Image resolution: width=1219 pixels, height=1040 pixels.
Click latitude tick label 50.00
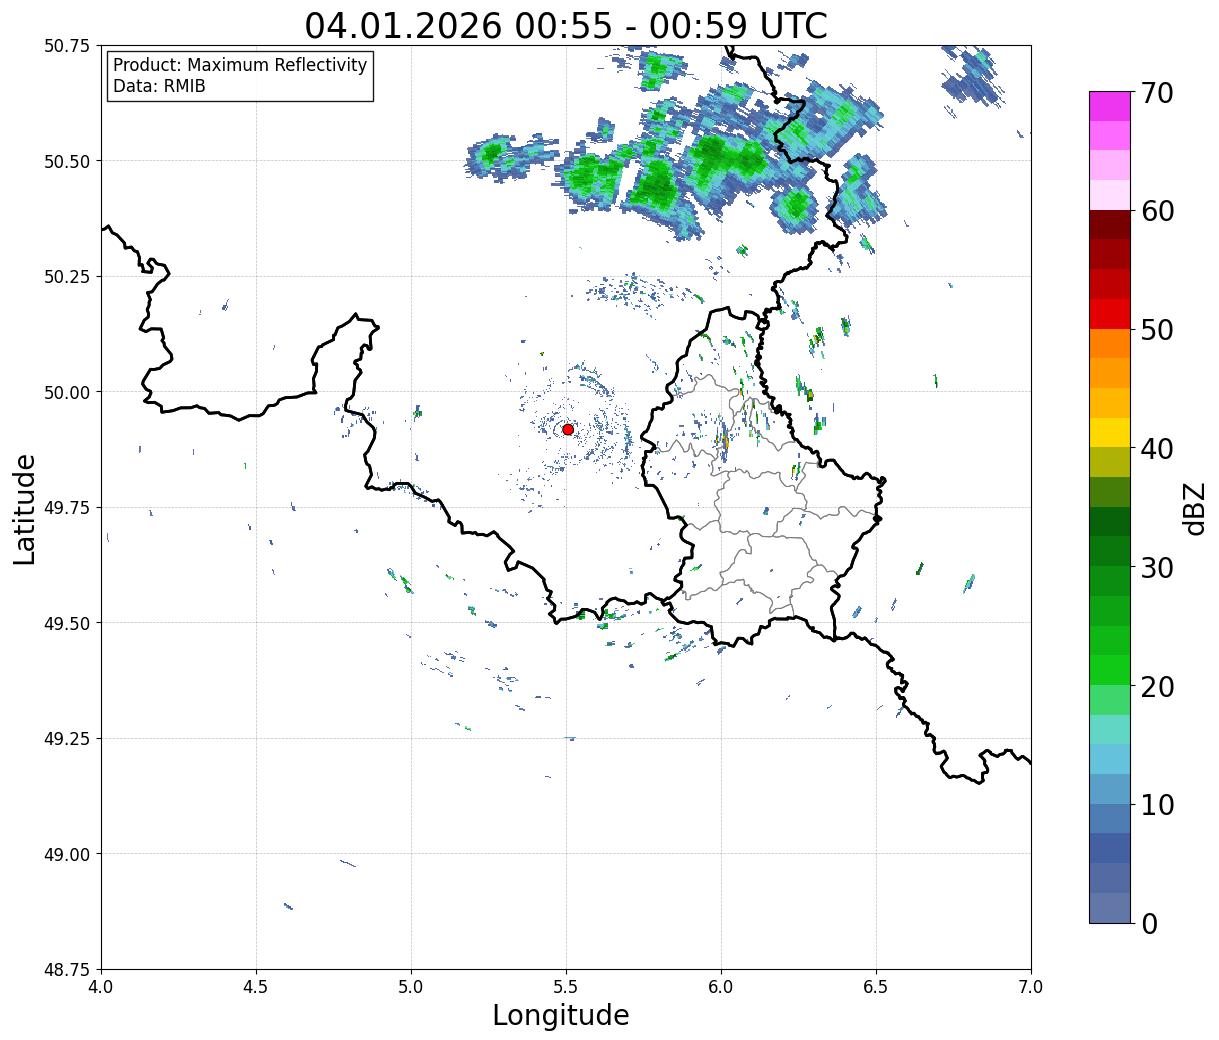[x=67, y=392]
